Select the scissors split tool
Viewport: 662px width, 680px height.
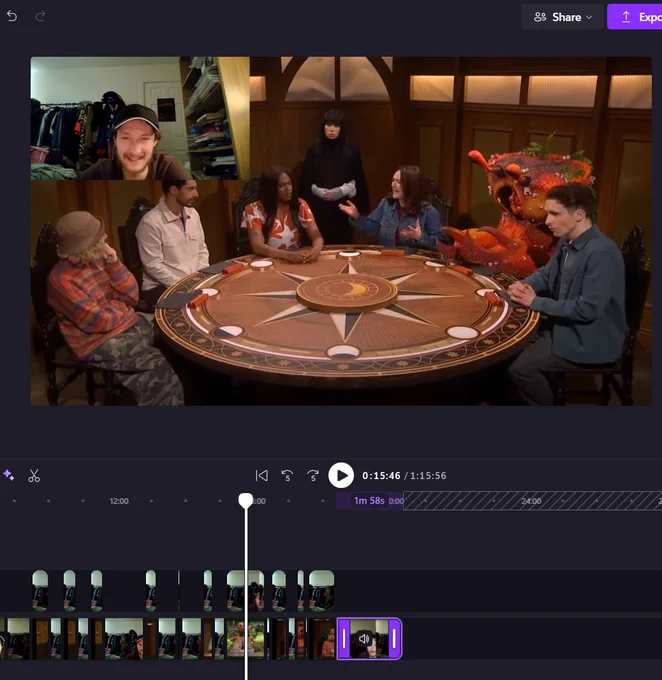(x=34, y=476)
